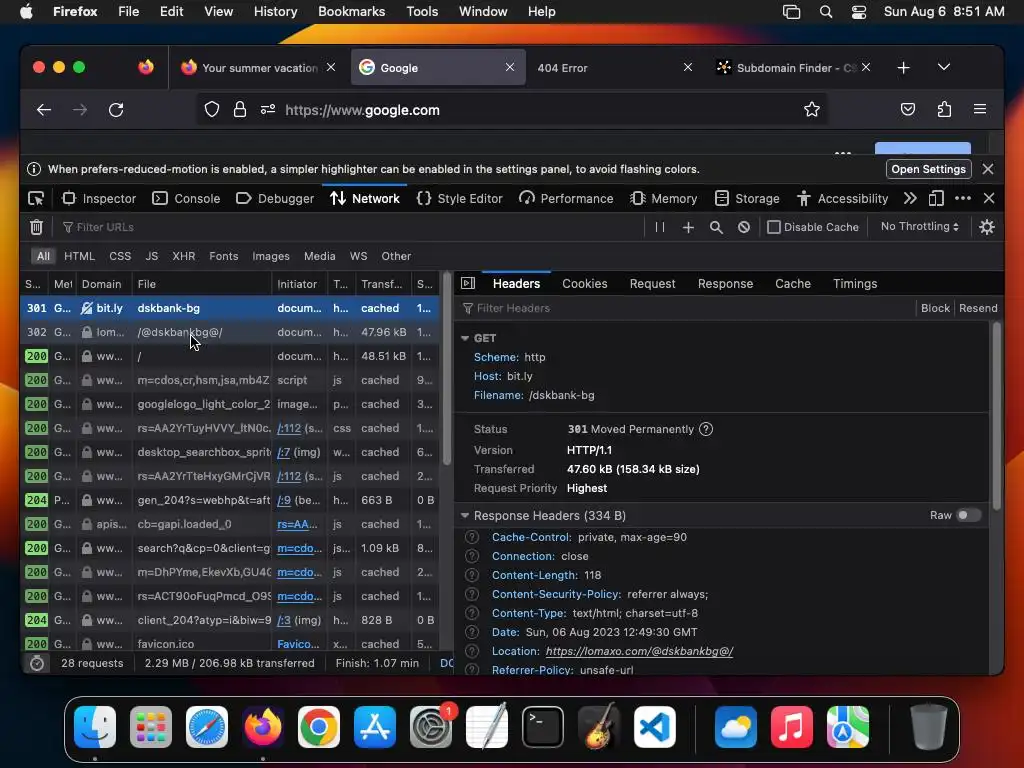
Task: View site security lock information
Action: click(240, 110)
